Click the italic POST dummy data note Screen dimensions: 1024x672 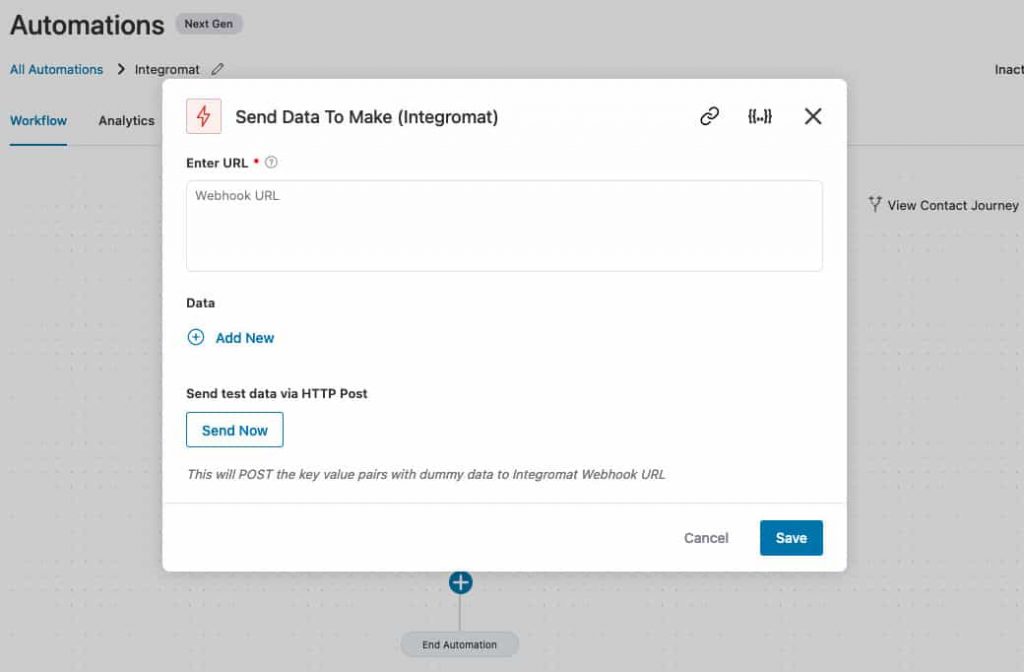point(426,475)
